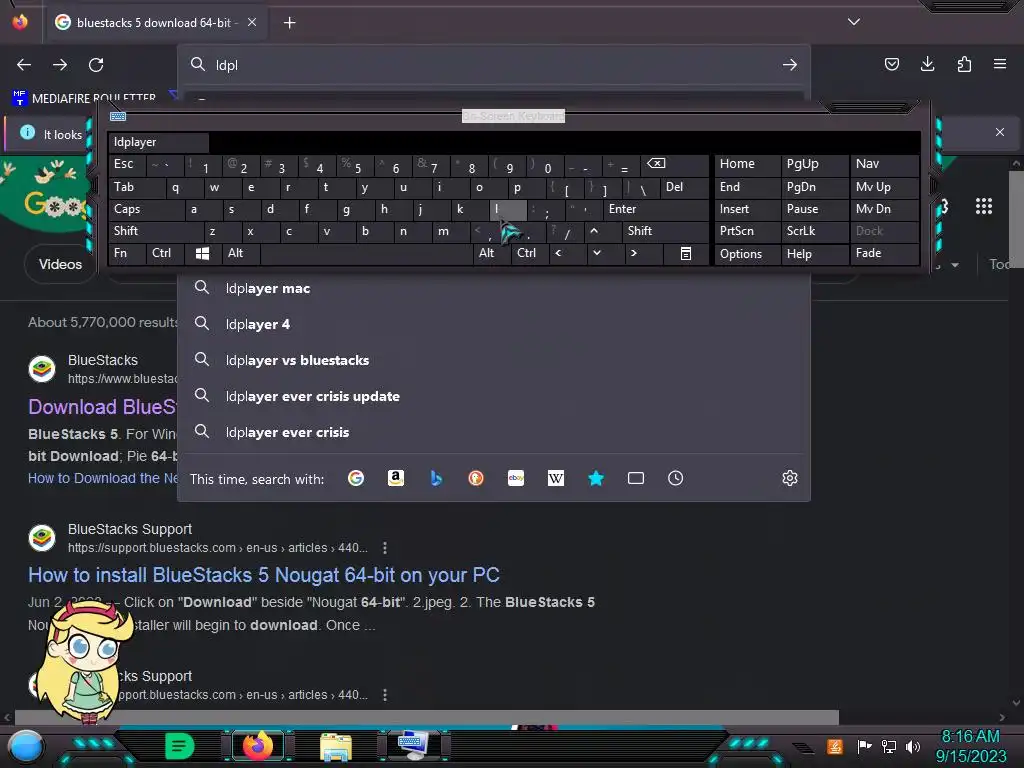Open File Explorer from taskbar
Image resolution: width=1024 pixels, height=768 pixels.
(x=336, y=746)
